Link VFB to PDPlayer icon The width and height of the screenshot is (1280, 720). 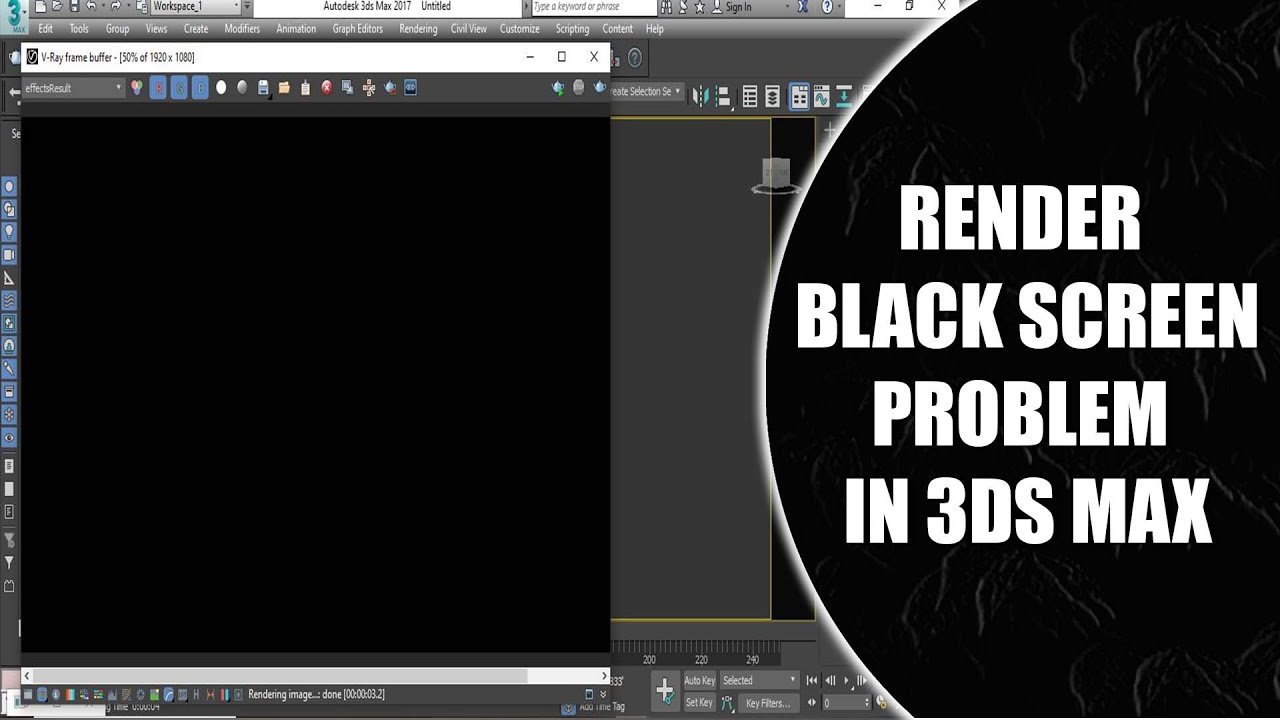(x=410, y=88)
